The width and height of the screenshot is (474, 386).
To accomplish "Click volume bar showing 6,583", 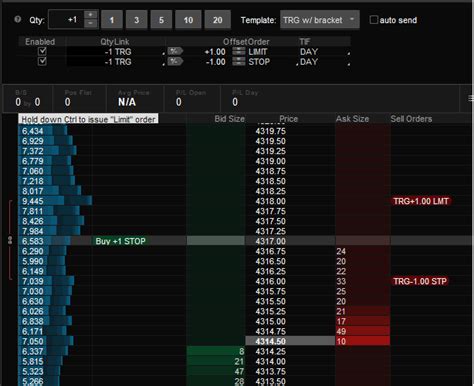I will click(x=44, y=241).
